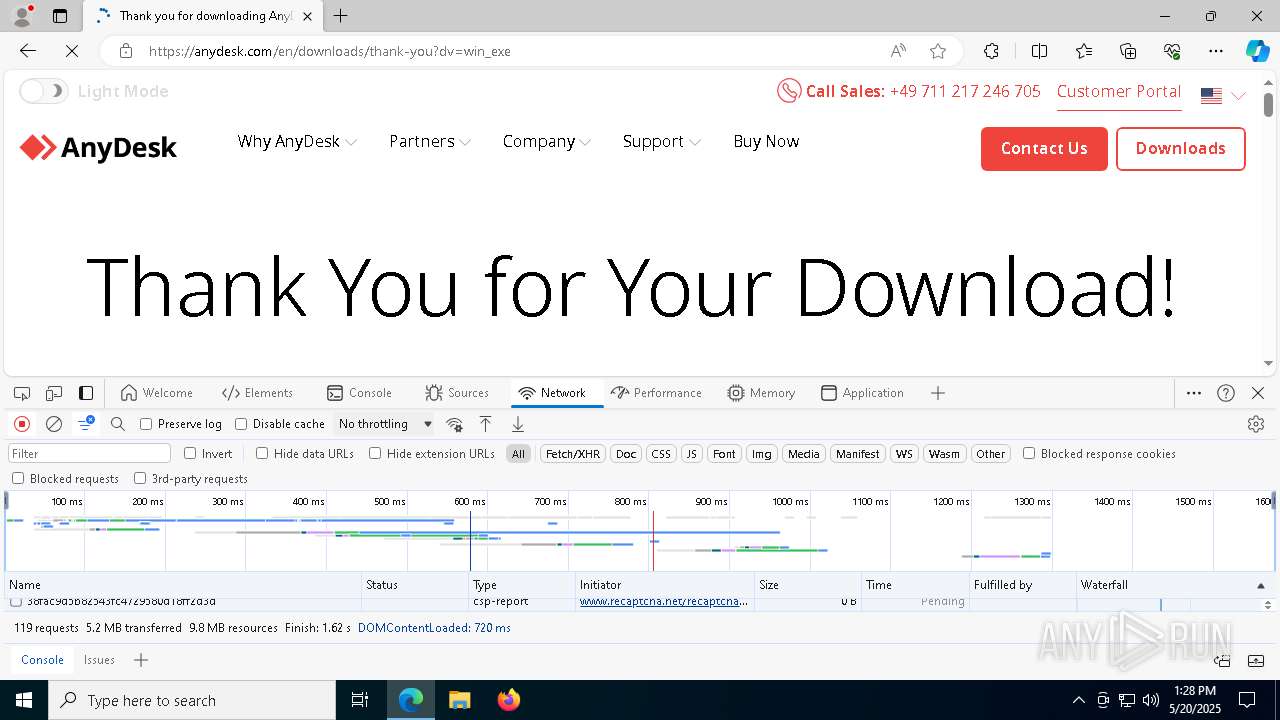The height and width of the screenshot is (720, 1280).
Task: Toggle the Split screen icon
Action: [1039, 51]
